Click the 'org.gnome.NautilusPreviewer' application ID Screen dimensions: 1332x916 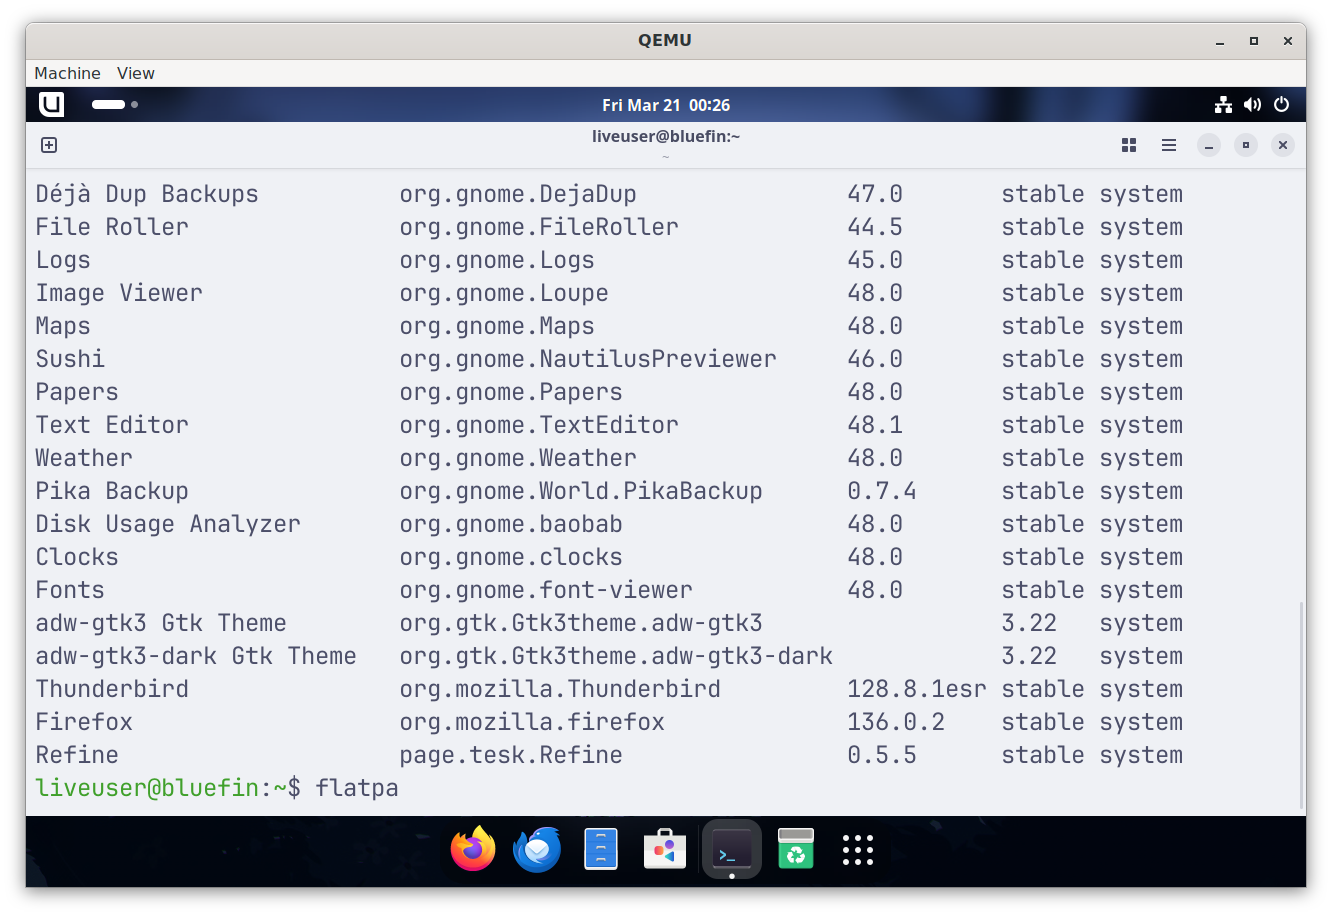(588, 359)
